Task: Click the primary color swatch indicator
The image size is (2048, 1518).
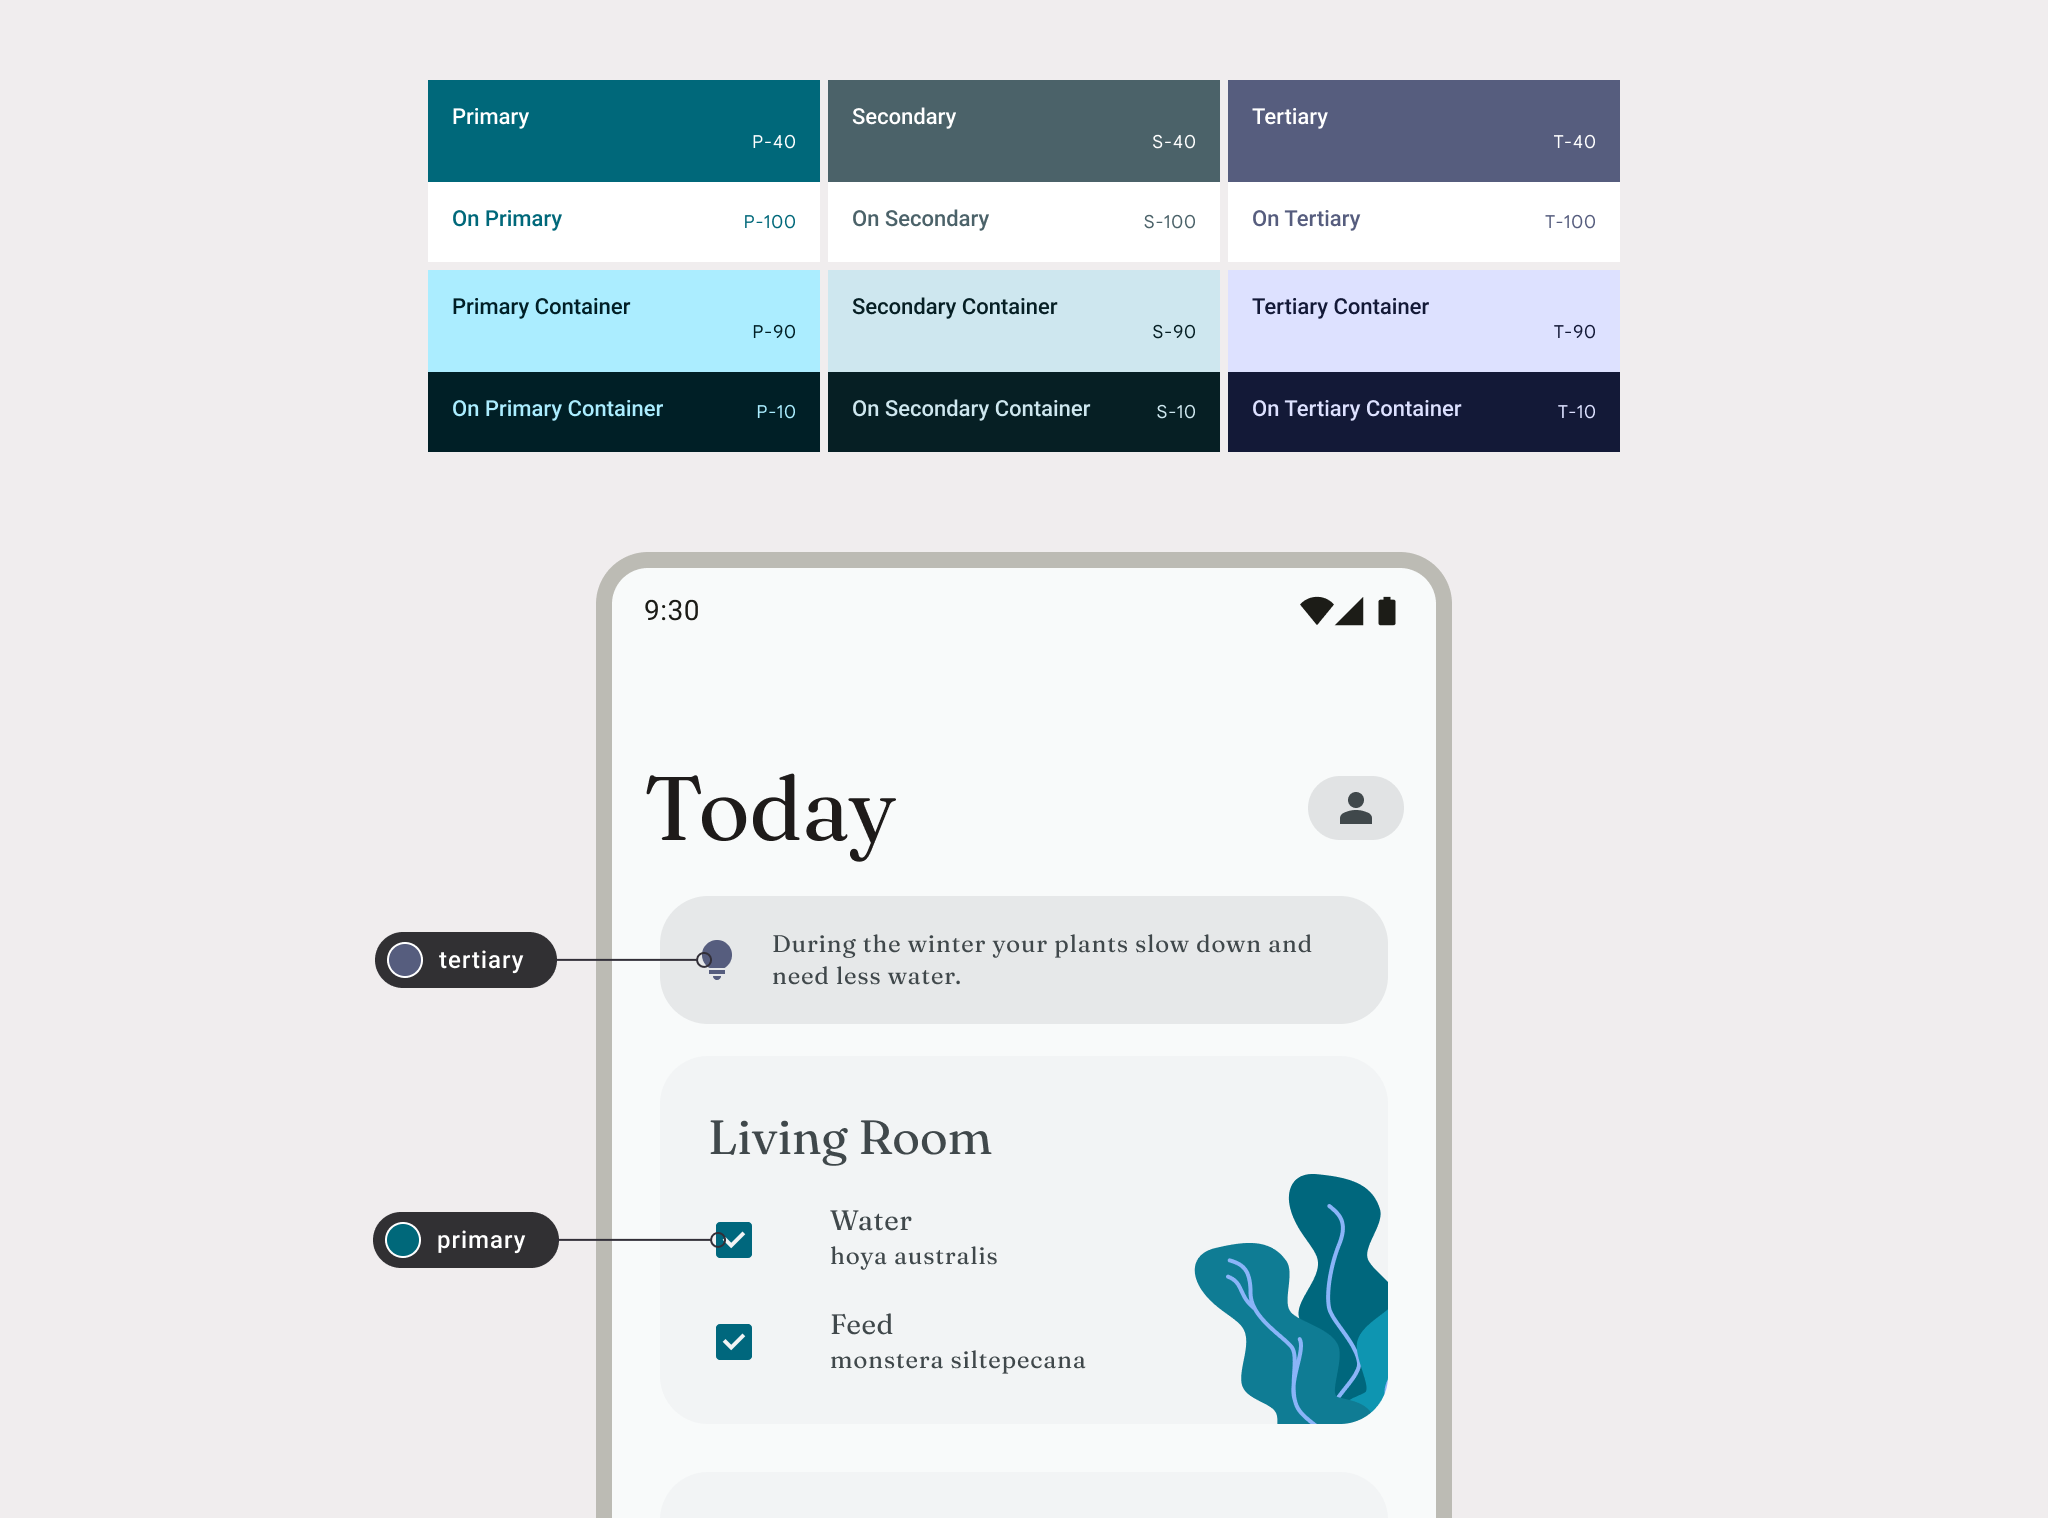Action: click(403, 1241)
